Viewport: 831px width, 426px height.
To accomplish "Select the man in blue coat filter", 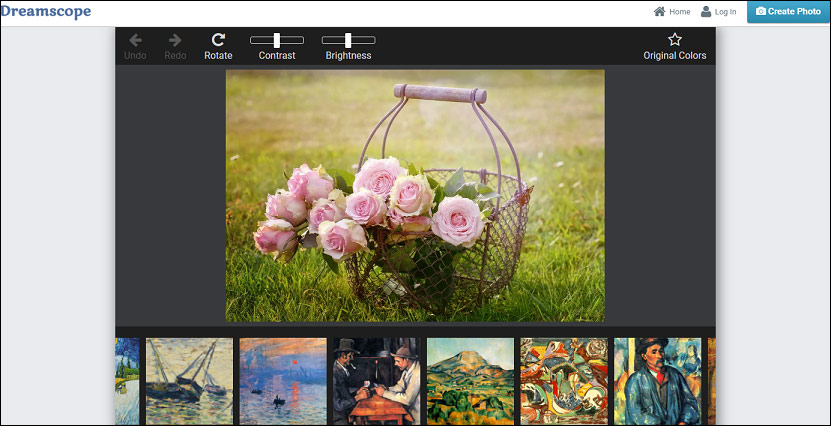I will [x=658, y=381].
